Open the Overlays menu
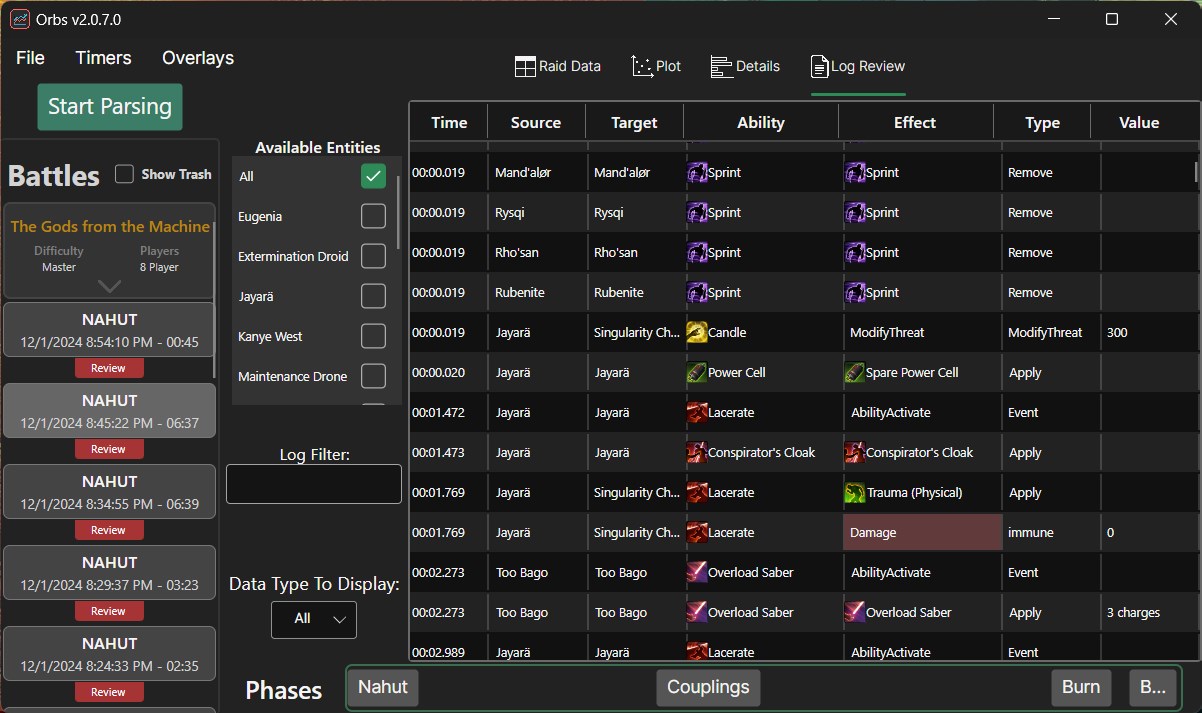 coord(198,58)
